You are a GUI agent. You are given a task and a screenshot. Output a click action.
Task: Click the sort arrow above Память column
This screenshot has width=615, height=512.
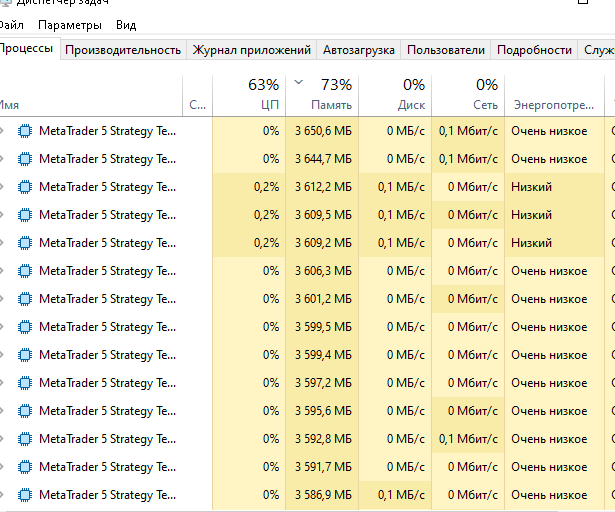pyautogui.click(x=298, y=82)
